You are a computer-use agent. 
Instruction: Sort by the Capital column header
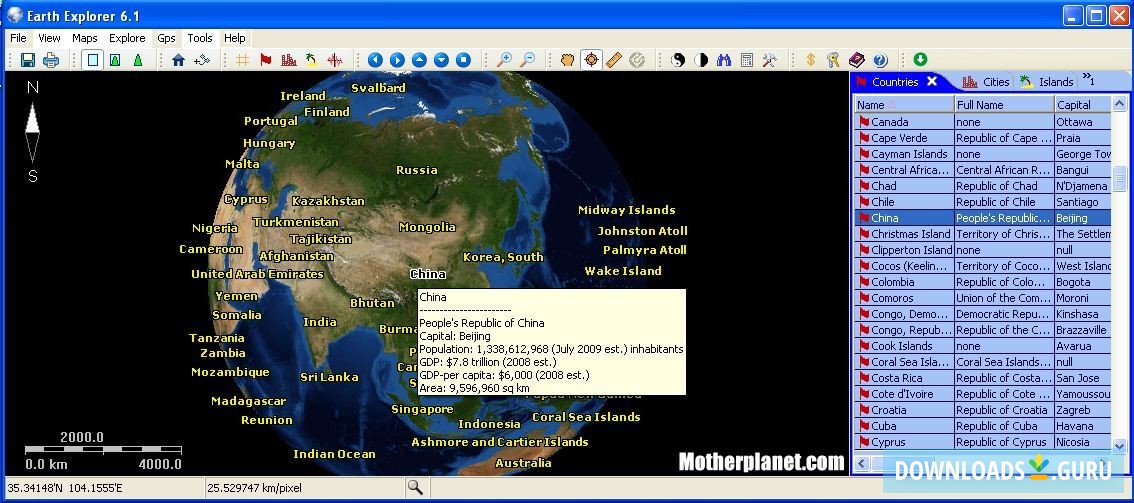click(x=1083, y=105)
